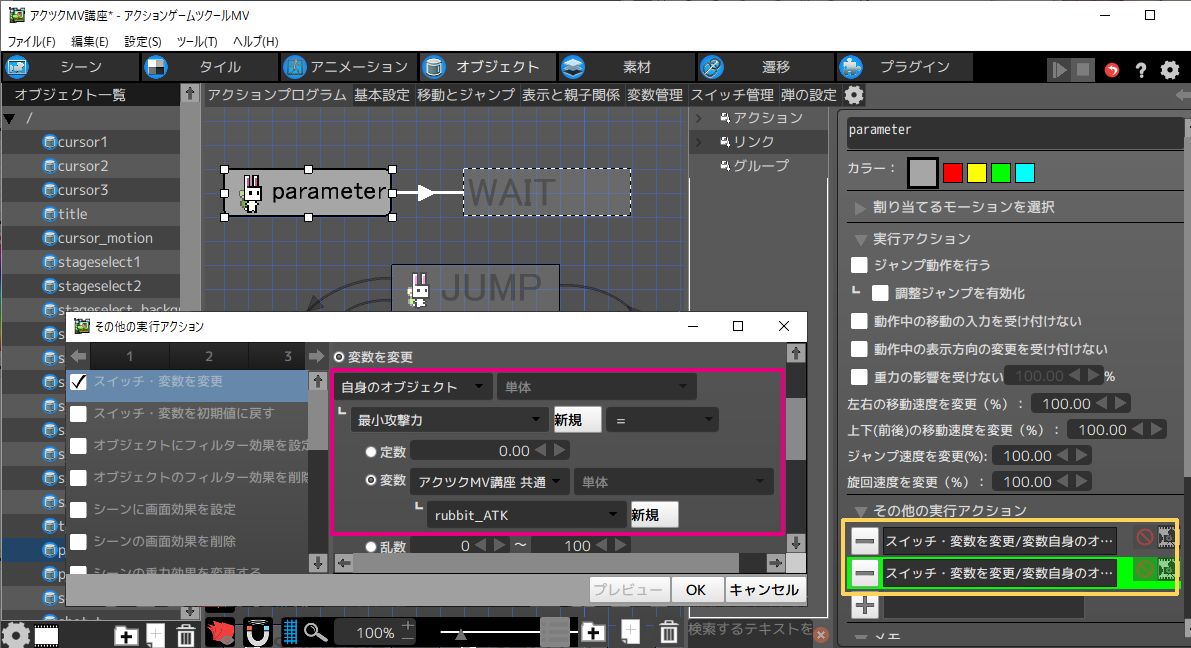Open help with the question mark icon
The image size is (1191, 648).
coord(1140,70)
